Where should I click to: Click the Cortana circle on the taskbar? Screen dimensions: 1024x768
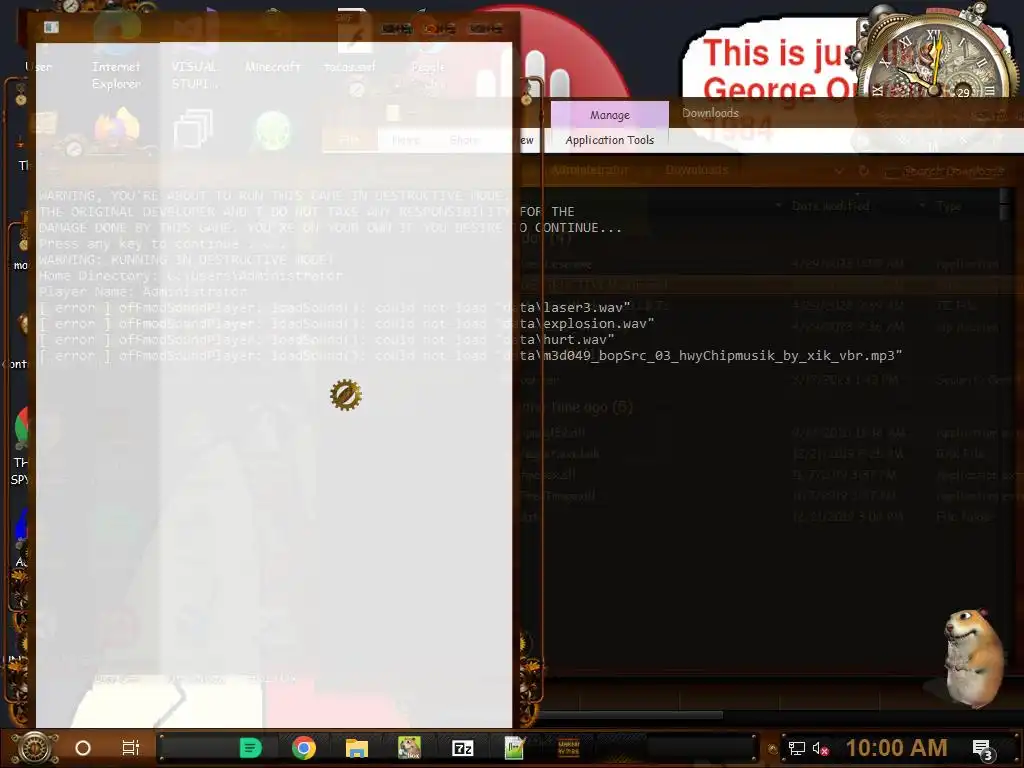[83, 748]
